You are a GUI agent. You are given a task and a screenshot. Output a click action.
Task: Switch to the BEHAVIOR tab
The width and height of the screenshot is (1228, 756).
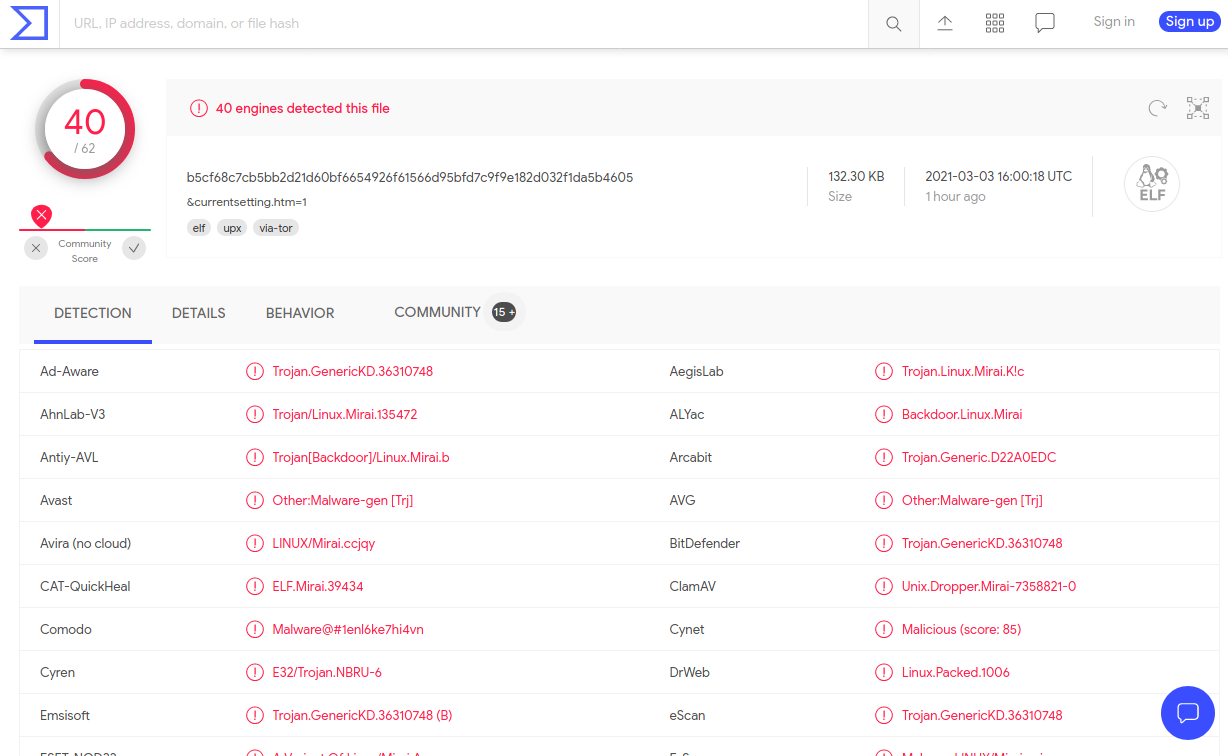pos(300,313)
